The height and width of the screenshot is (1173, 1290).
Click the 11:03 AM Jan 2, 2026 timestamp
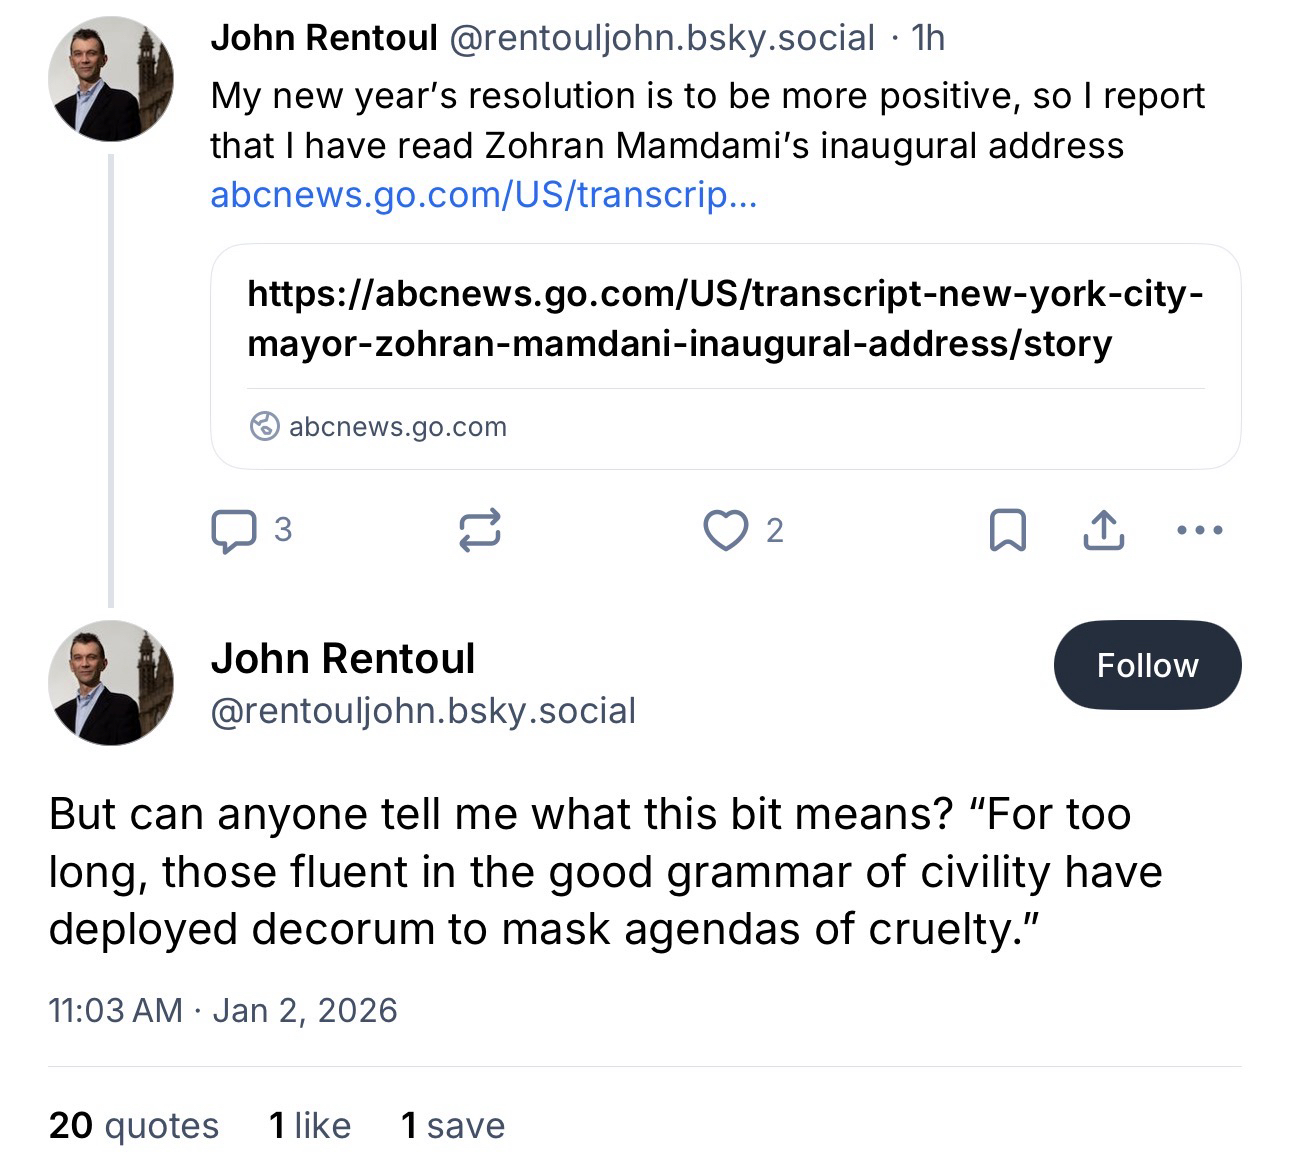click(222, 1010)
